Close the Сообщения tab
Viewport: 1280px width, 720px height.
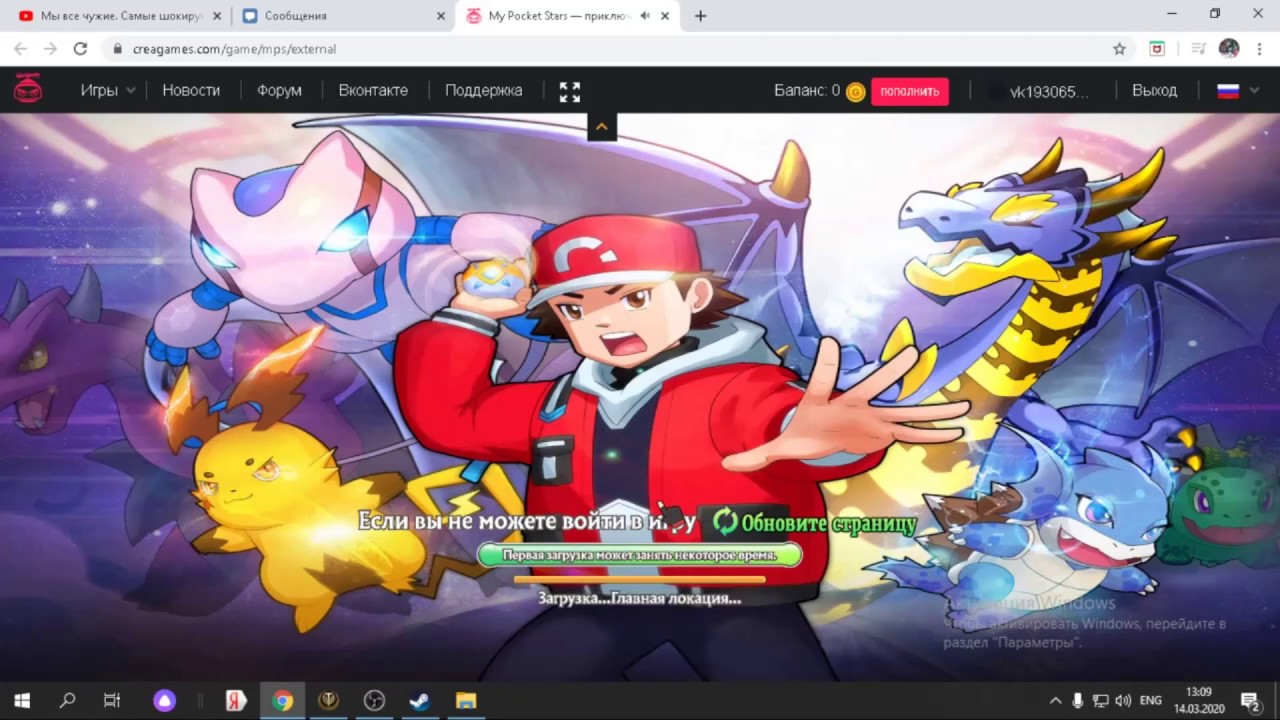(441, 16)
